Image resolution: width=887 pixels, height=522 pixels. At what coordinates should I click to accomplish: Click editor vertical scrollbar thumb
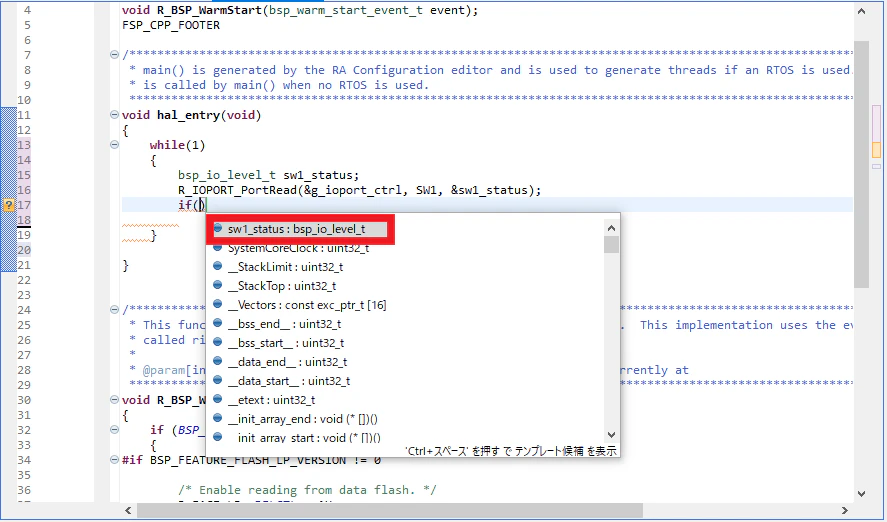[x=861, y=165]
